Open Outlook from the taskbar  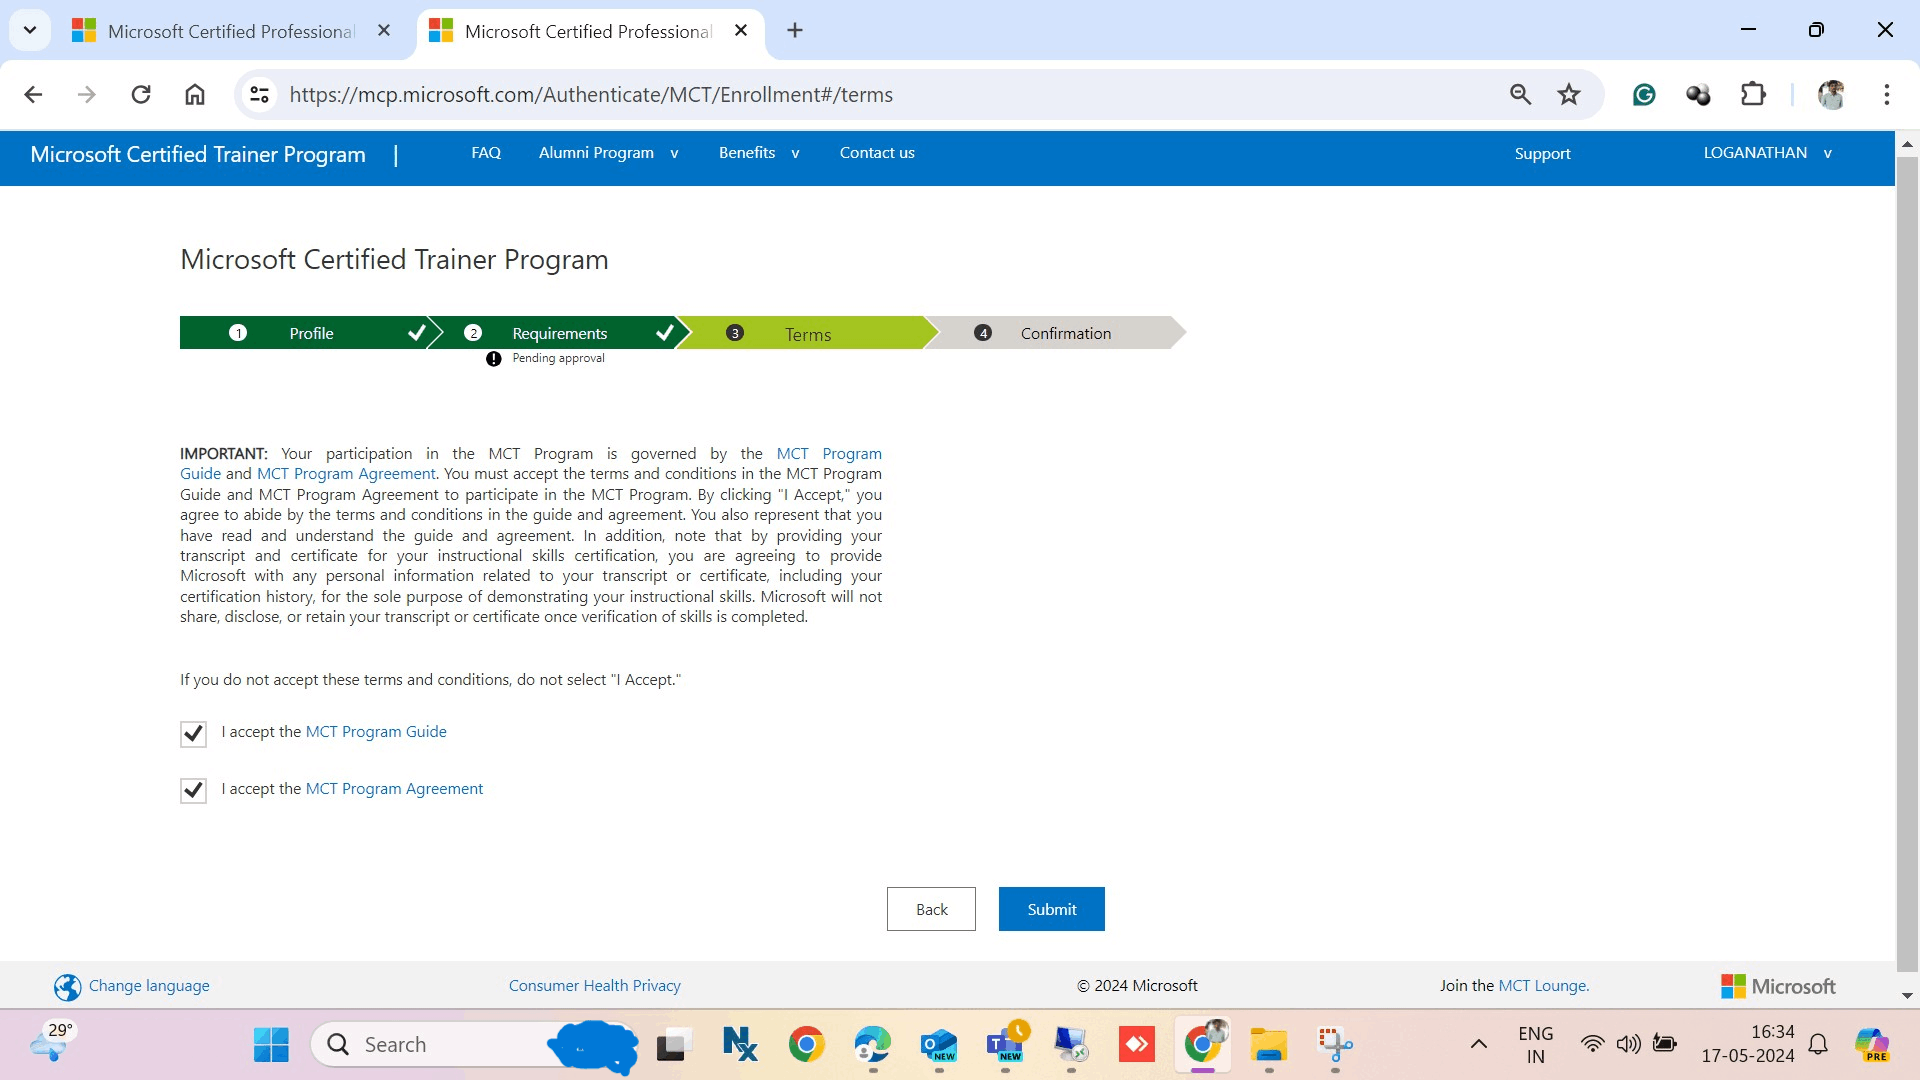point(939,1045)
